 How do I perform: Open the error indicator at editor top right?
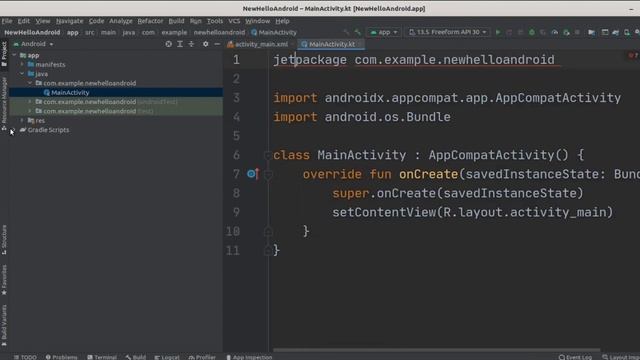[633, 55]
